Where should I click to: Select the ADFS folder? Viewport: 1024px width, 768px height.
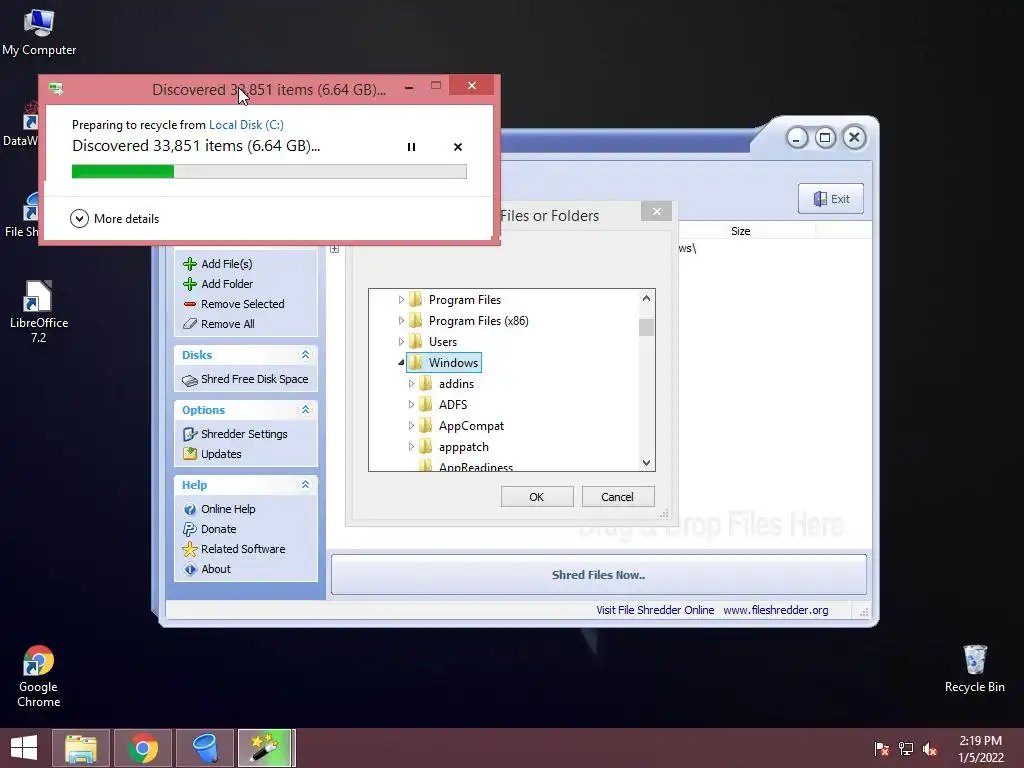point(453,405)
